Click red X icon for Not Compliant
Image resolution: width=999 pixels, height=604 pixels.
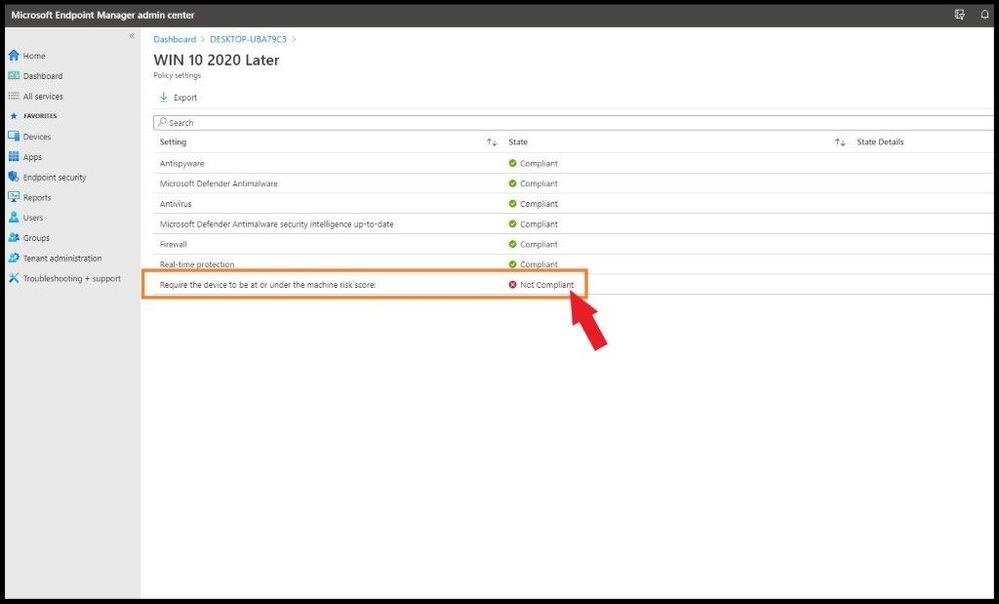[512, 285]
